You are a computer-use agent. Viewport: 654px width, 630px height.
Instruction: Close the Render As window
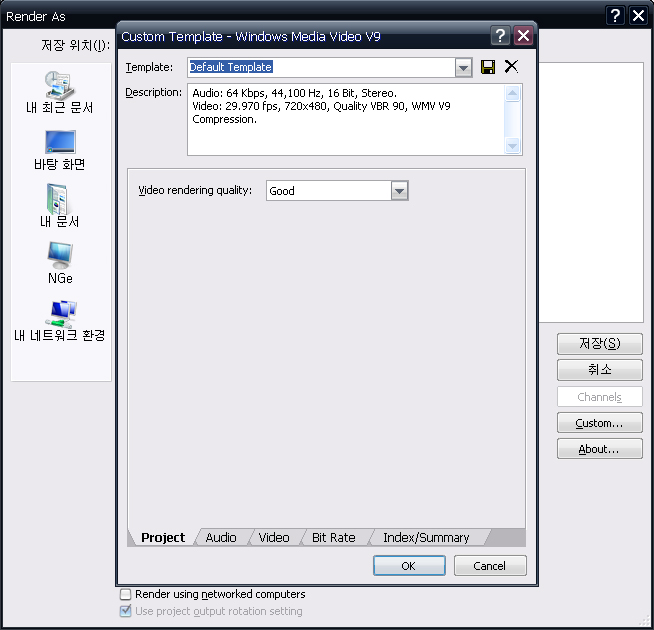pos(639,16)
